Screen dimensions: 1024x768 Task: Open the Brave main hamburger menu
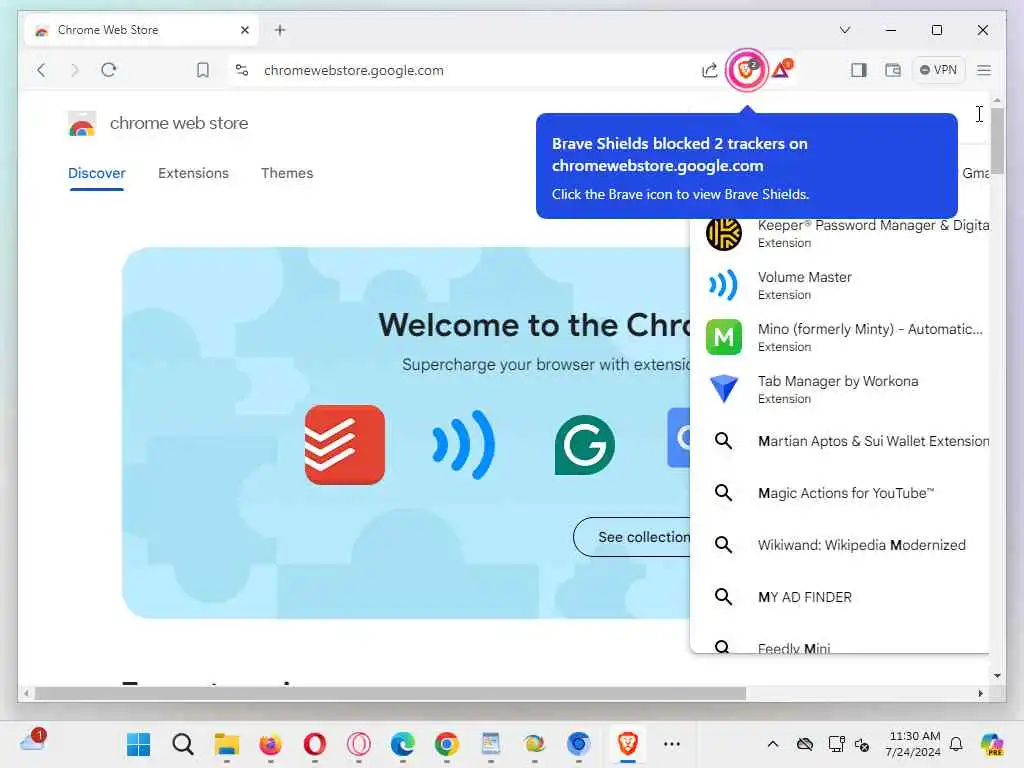pyautogui.click(x=984, y=70)
